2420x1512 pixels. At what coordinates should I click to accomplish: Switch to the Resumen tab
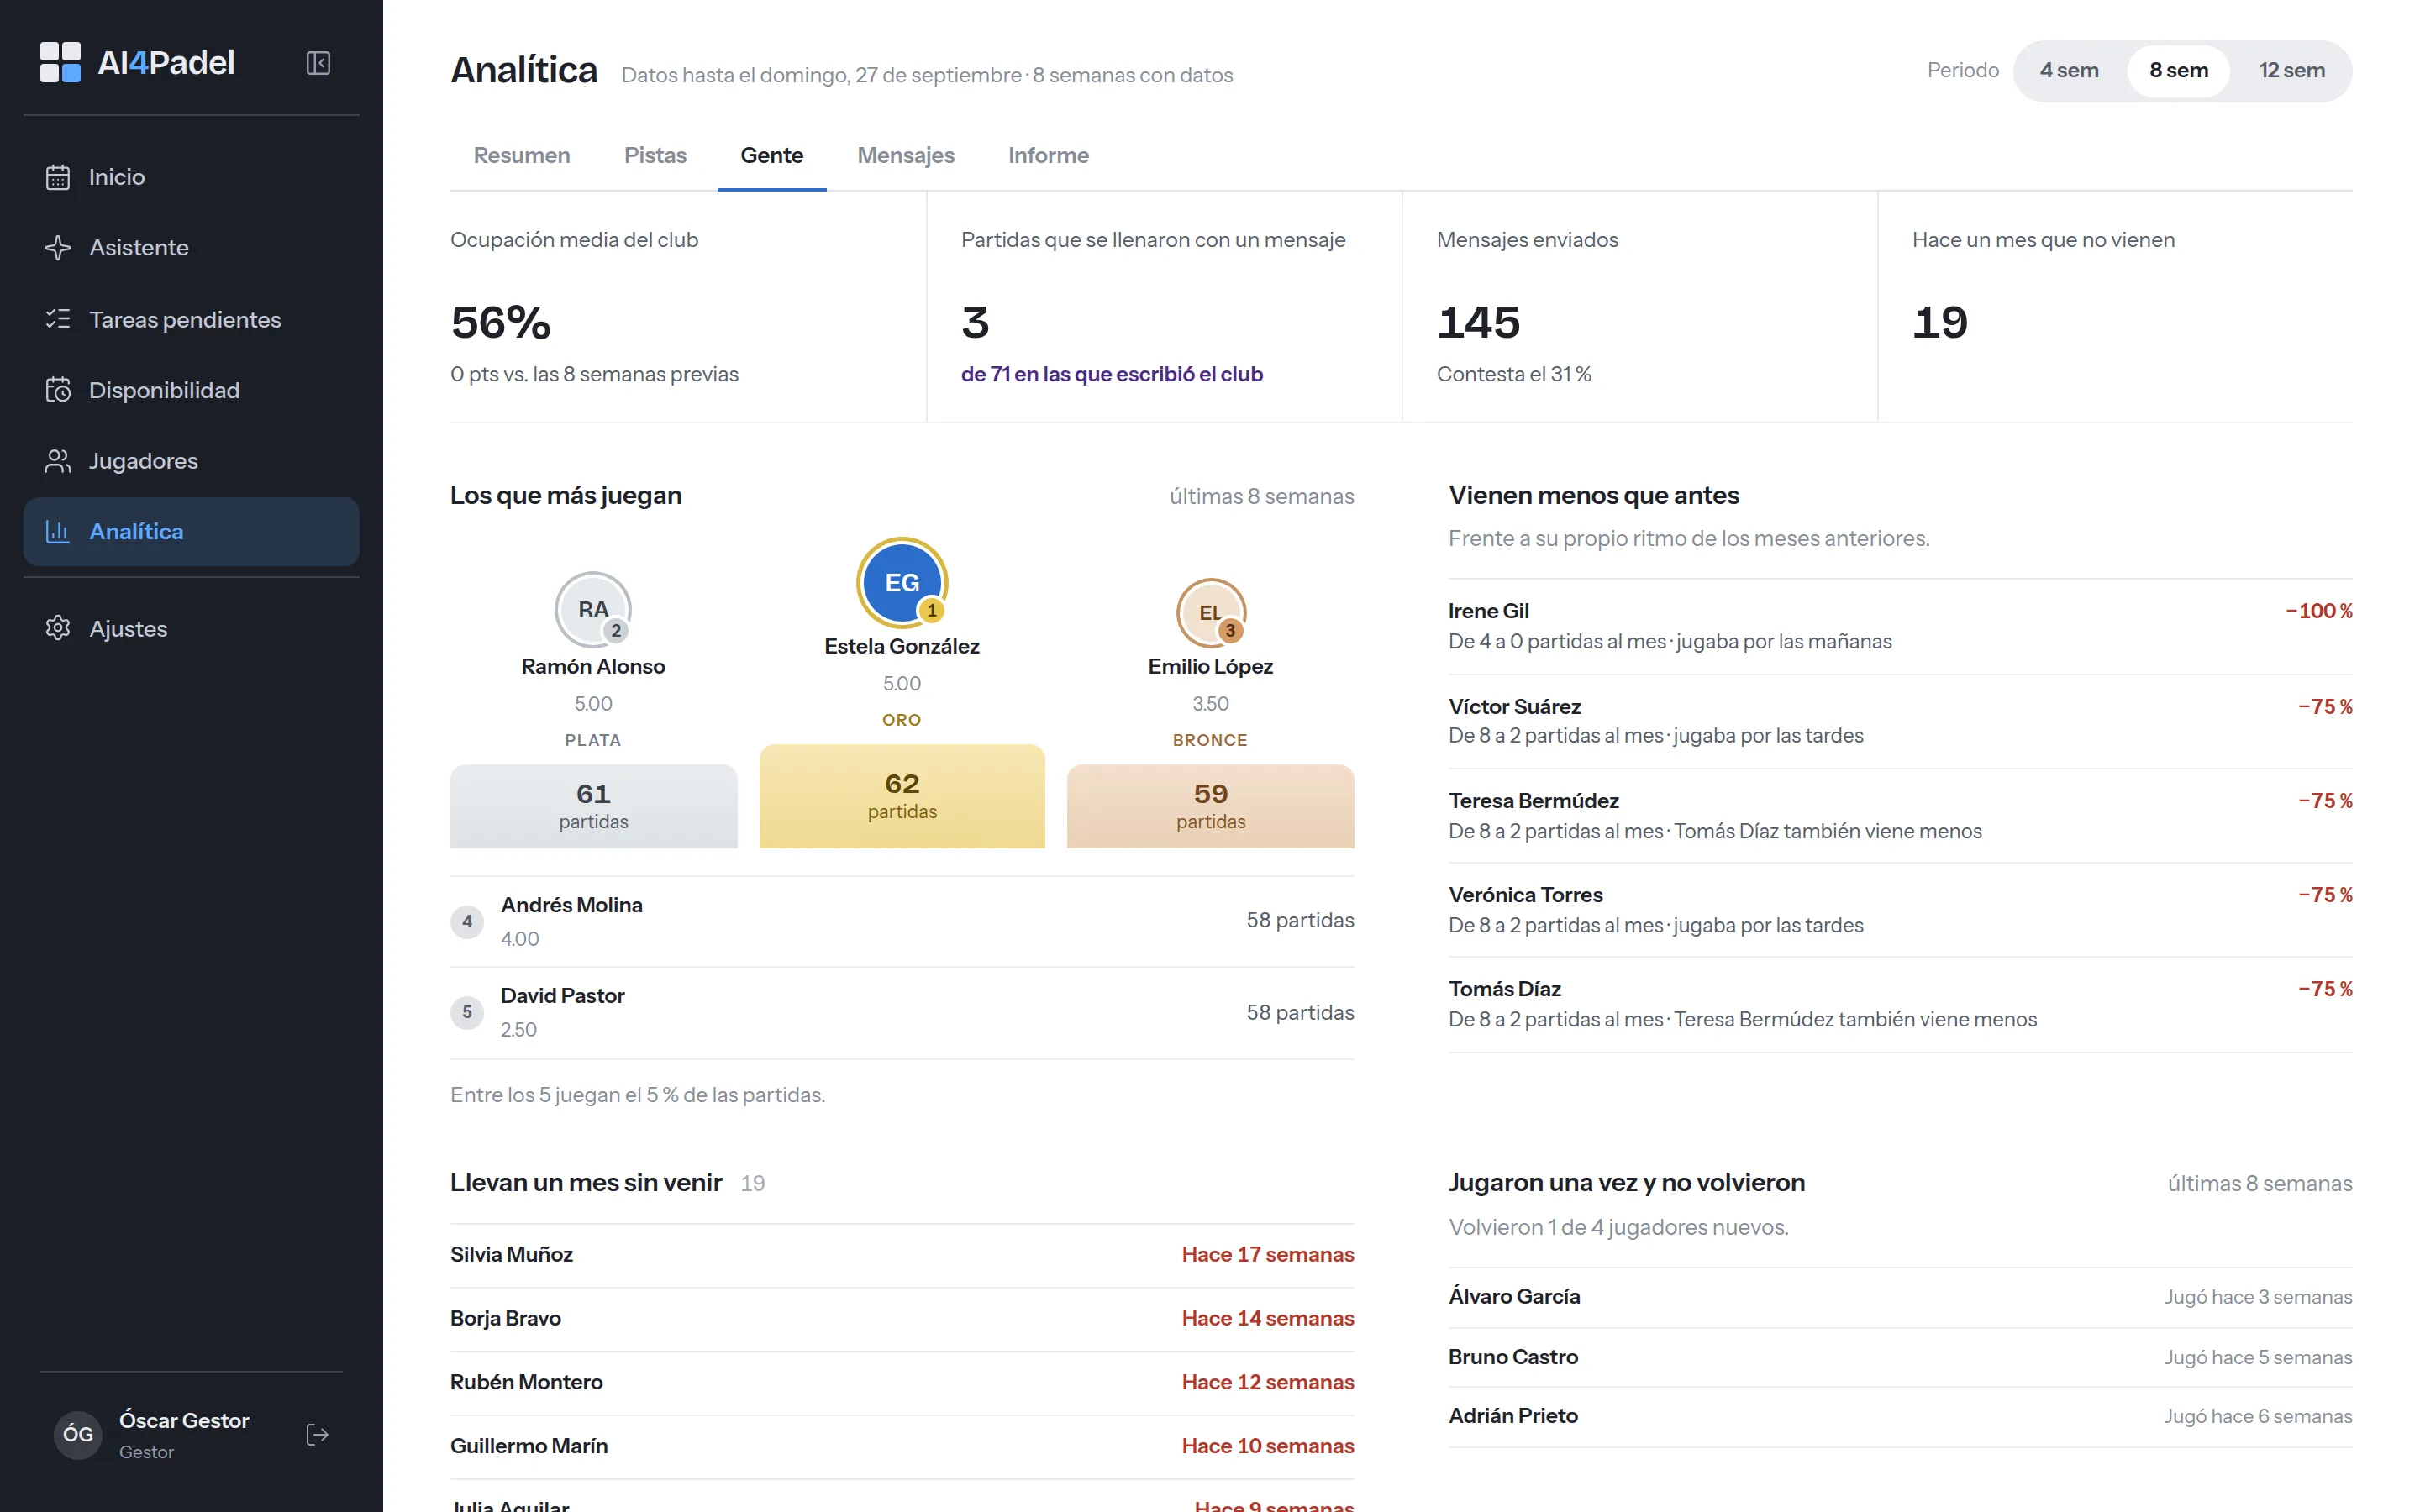521,155
